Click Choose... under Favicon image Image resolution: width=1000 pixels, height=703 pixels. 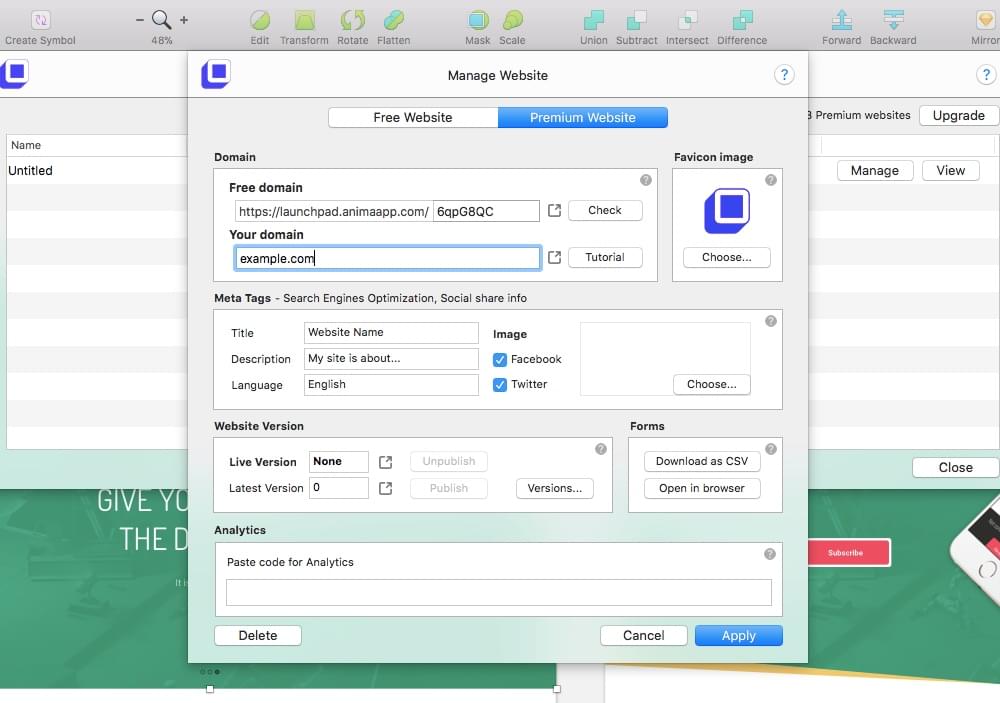coord(727,257)
